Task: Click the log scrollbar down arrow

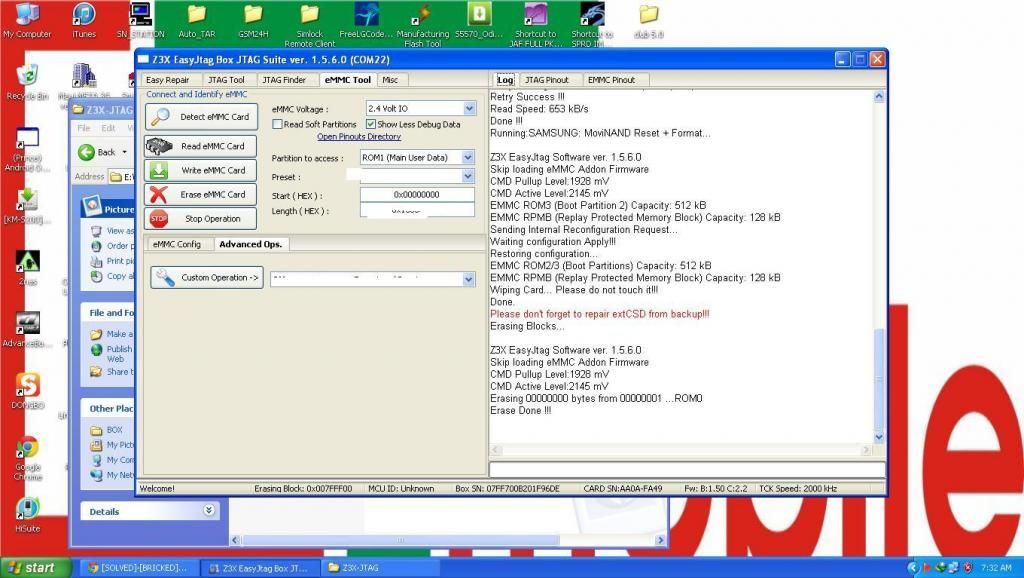Action: (879, 438)
